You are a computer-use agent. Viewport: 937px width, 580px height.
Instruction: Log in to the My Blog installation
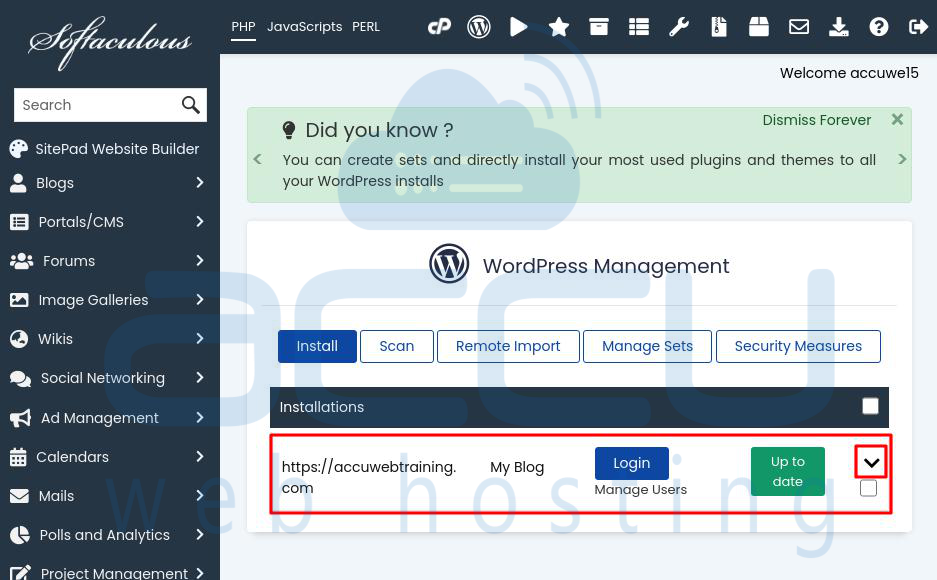point(632,463)
